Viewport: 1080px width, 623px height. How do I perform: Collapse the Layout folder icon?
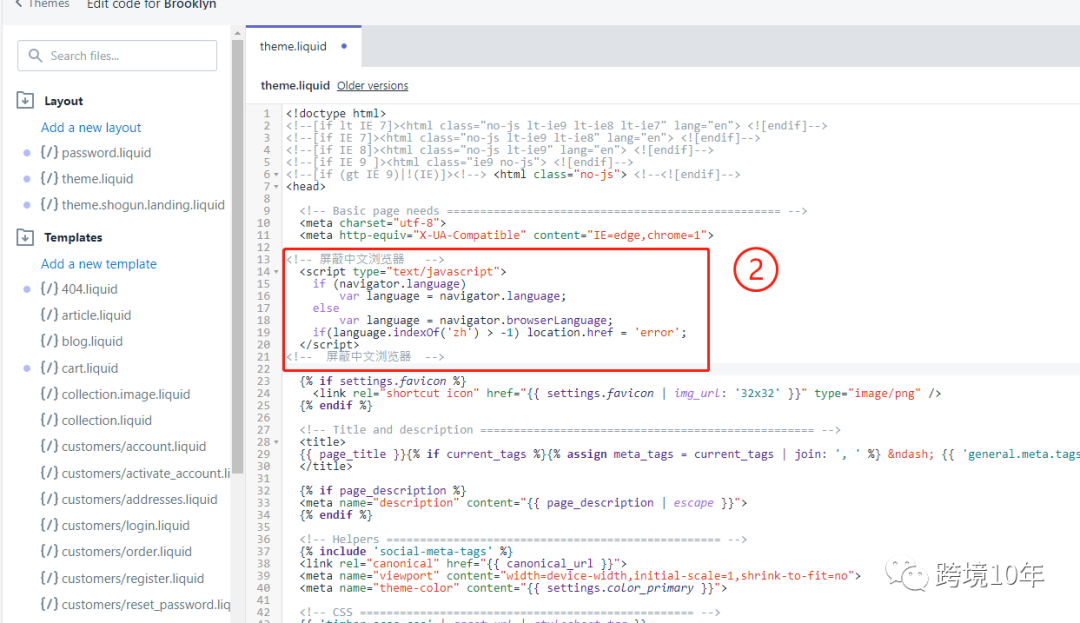25,101
